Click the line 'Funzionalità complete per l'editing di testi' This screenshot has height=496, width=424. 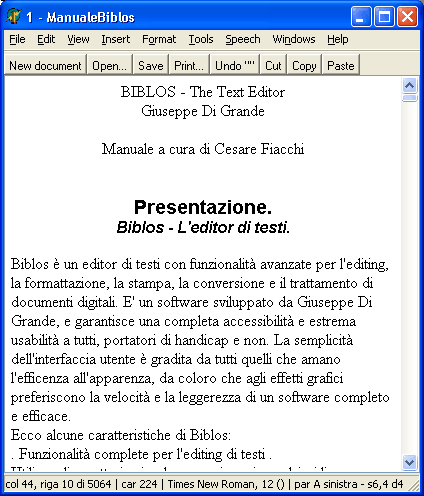(x=142, y=454)
